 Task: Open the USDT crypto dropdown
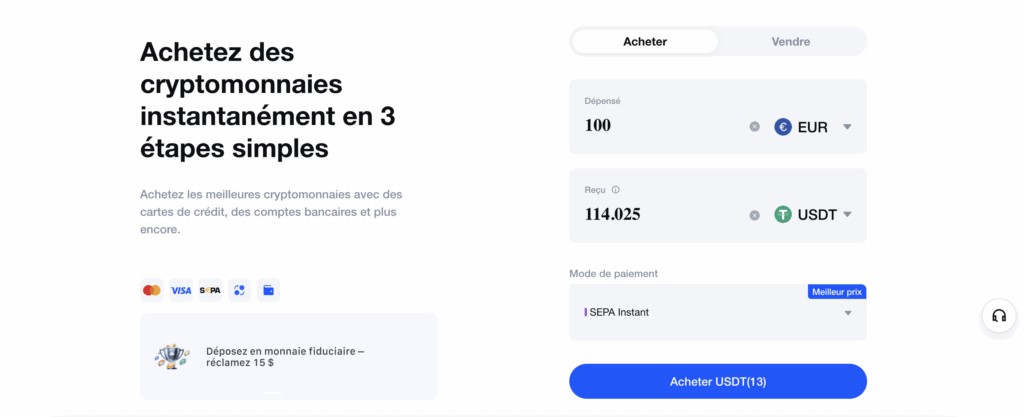click(x=812, y=214)
